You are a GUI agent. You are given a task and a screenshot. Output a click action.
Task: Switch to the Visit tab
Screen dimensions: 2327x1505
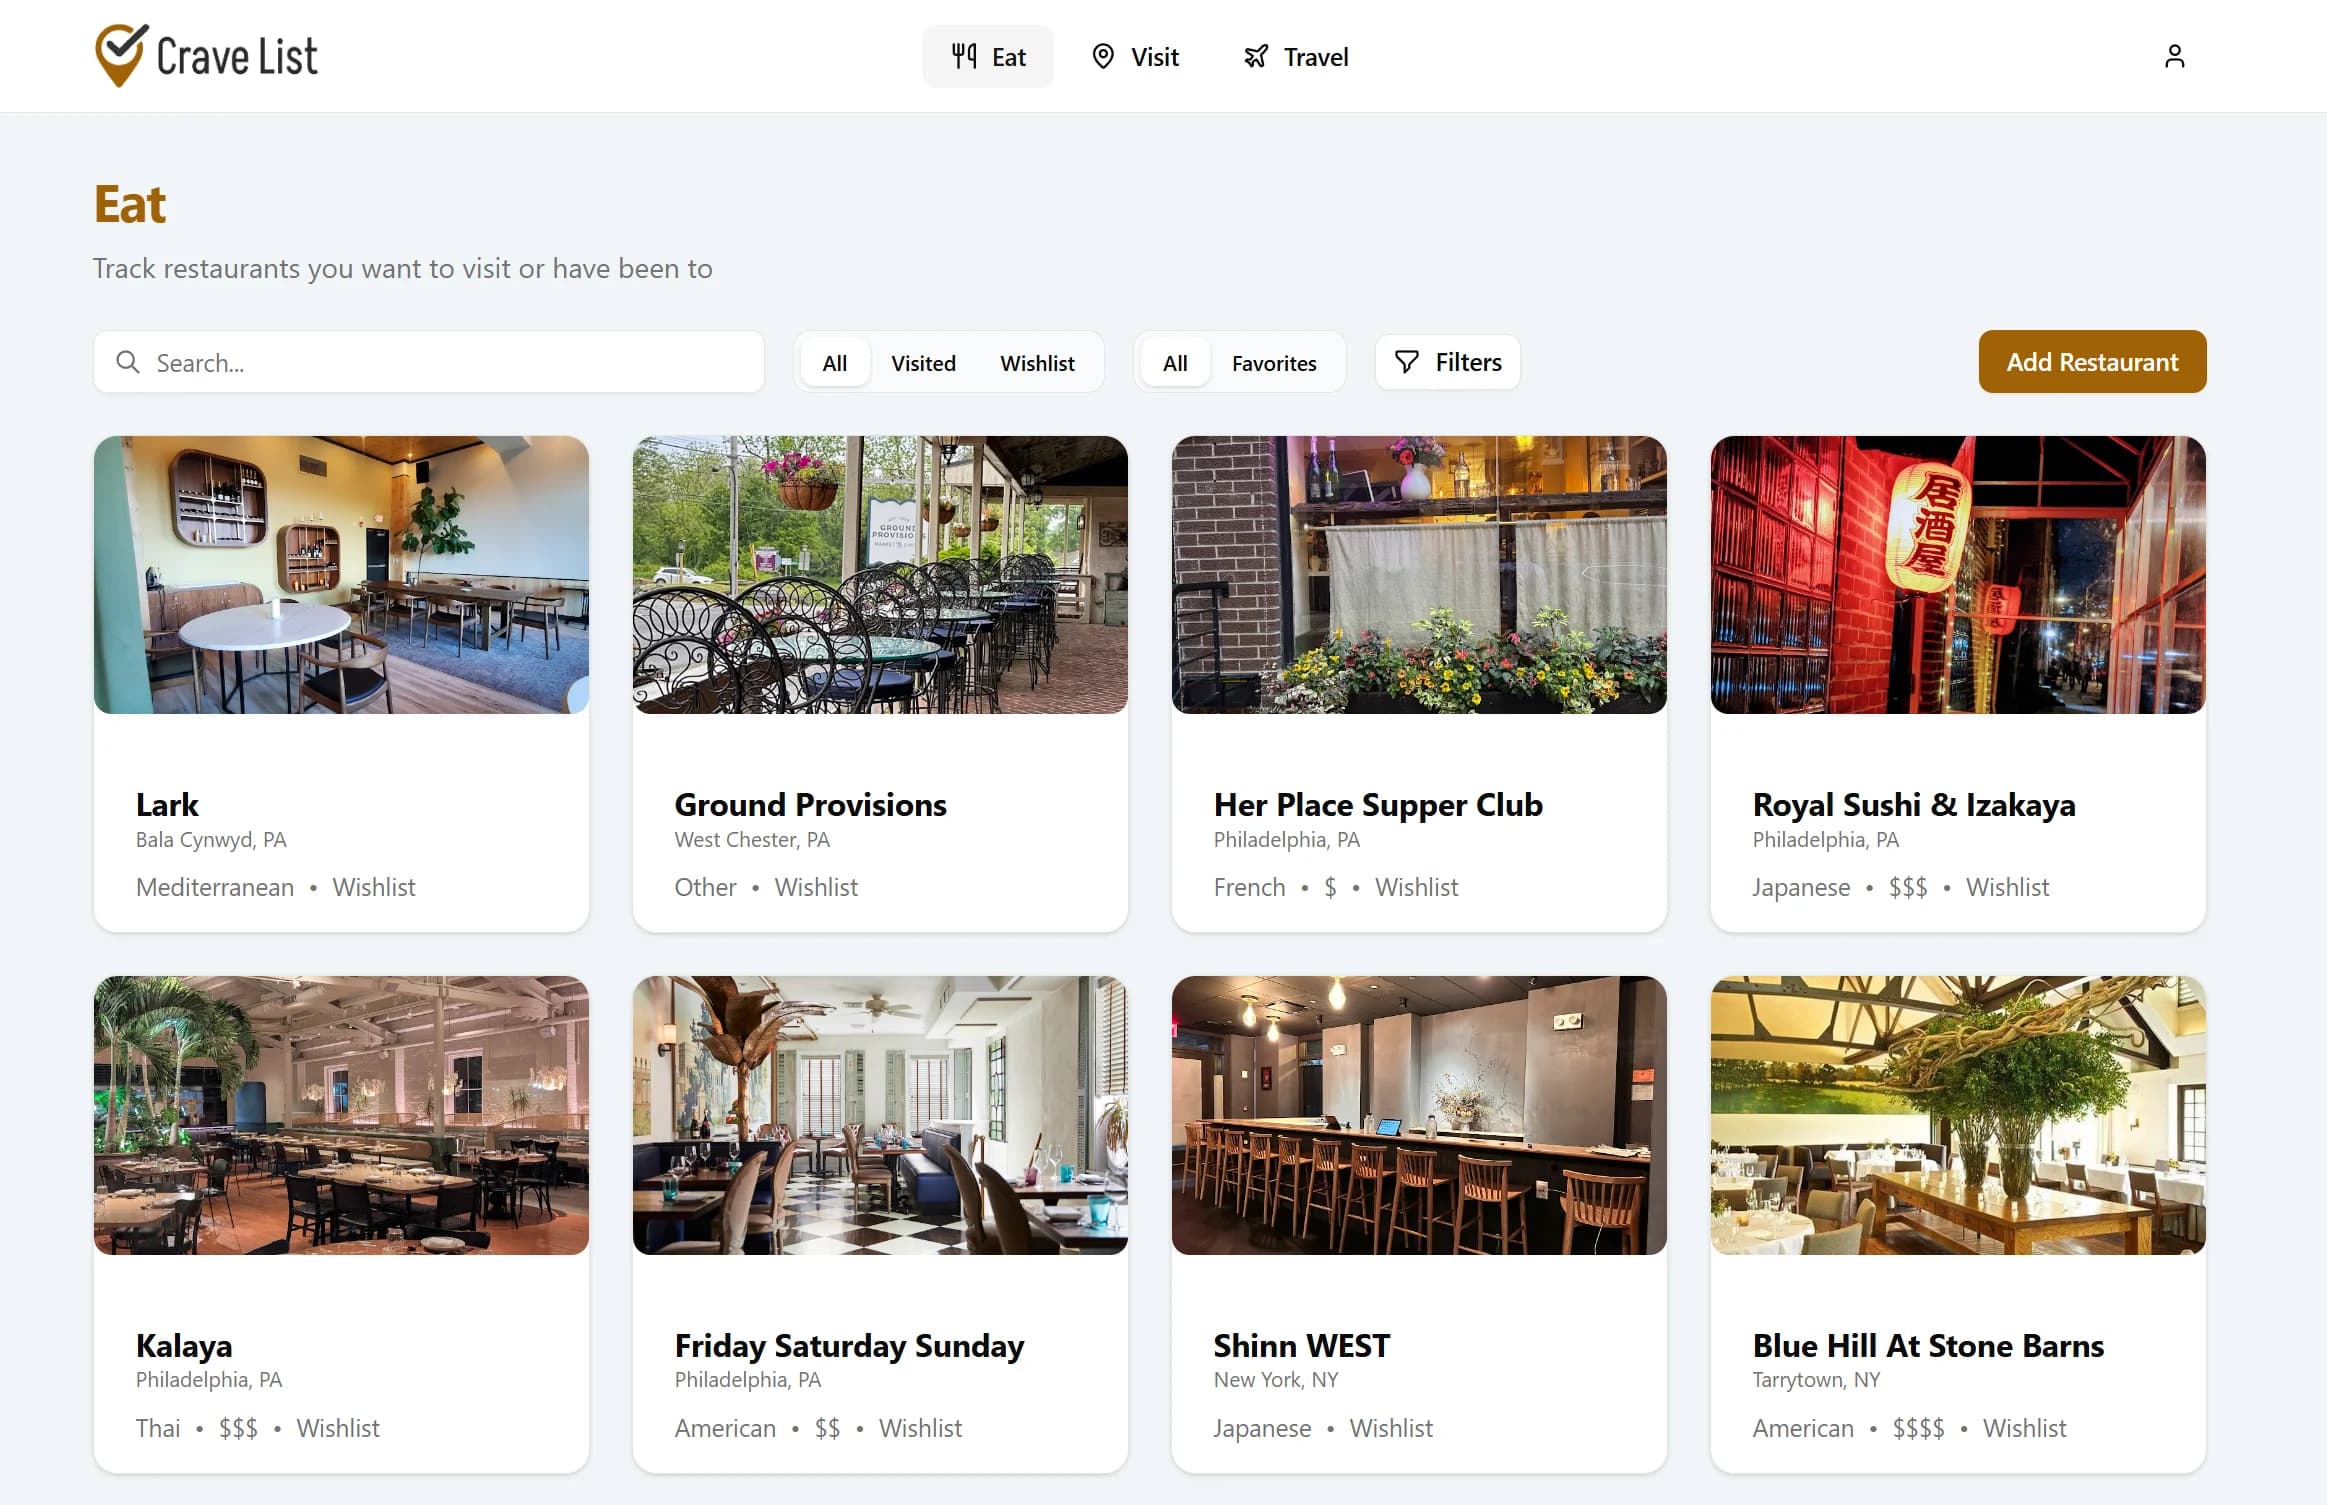point(1135,57)
